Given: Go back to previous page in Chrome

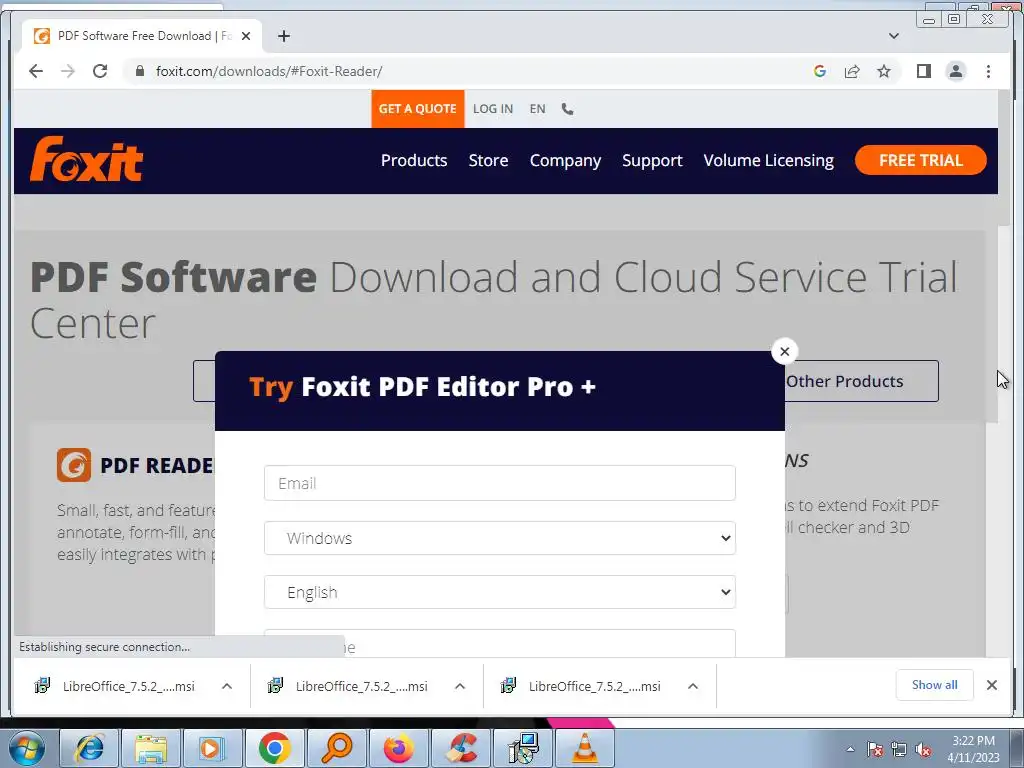Looking at the screenshot, I should (36, 71).
